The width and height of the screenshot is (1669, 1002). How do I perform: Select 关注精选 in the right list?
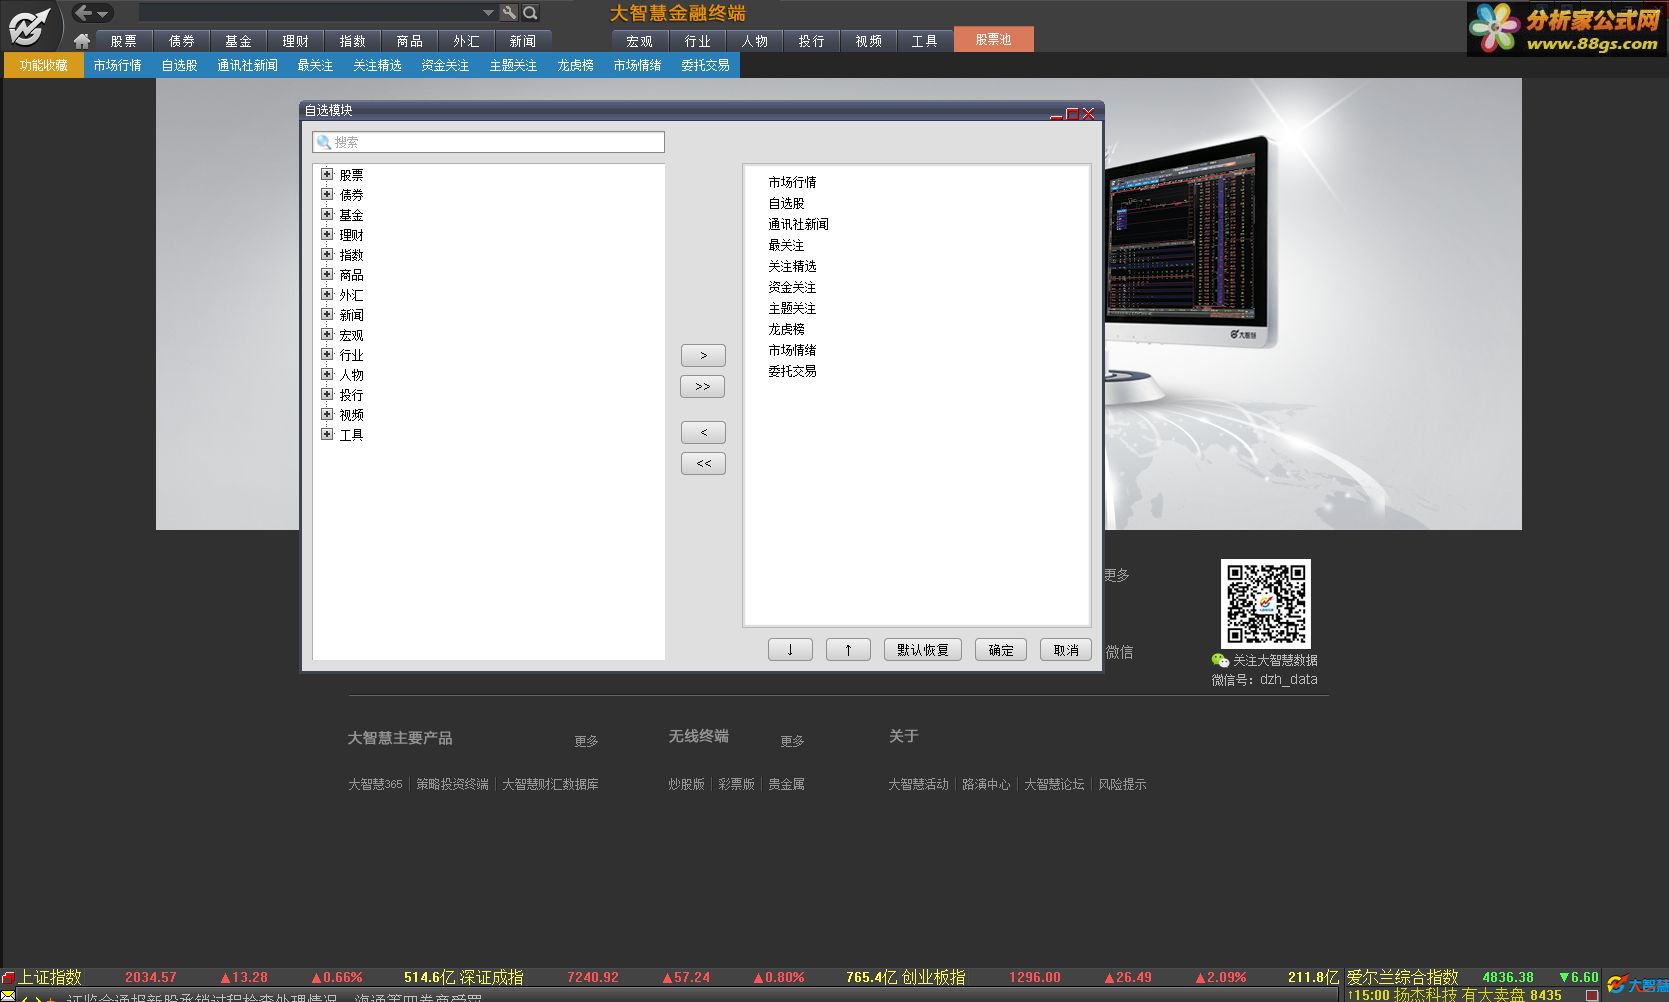pyautogui.click(x=792, y=266)
